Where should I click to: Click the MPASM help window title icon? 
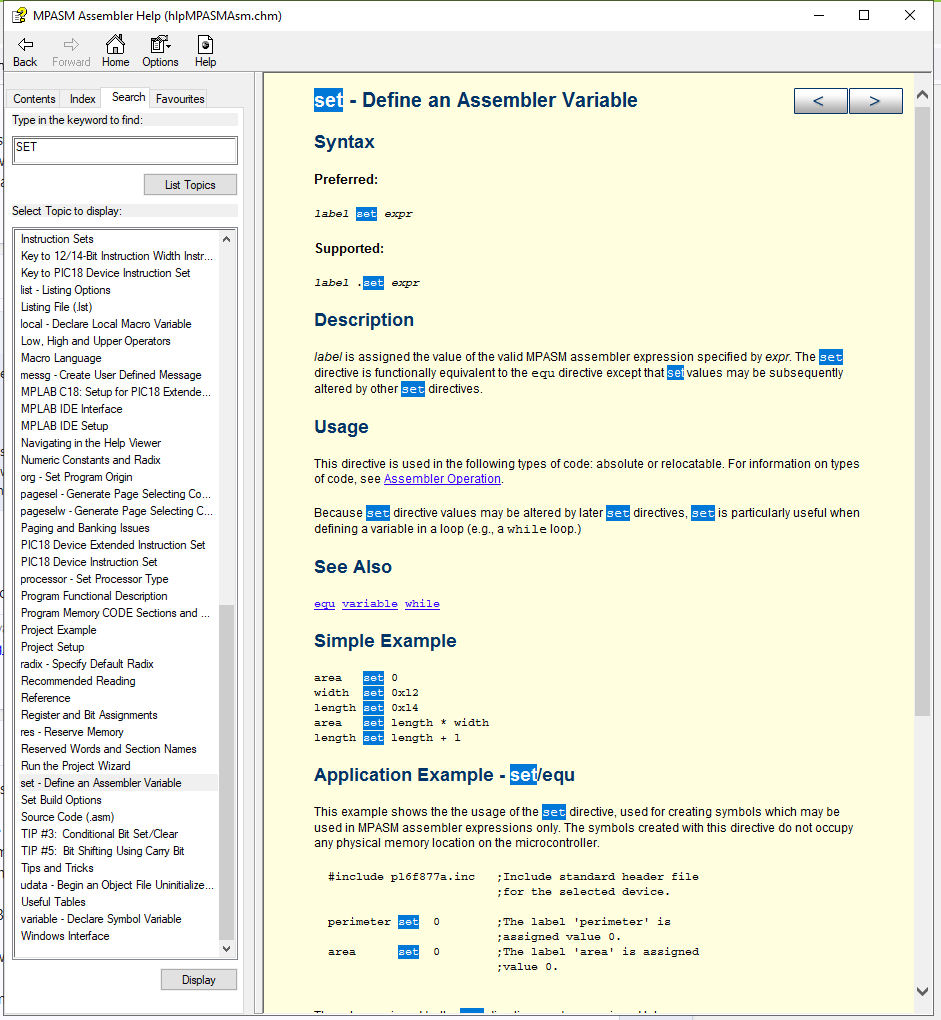click(20, 15)
